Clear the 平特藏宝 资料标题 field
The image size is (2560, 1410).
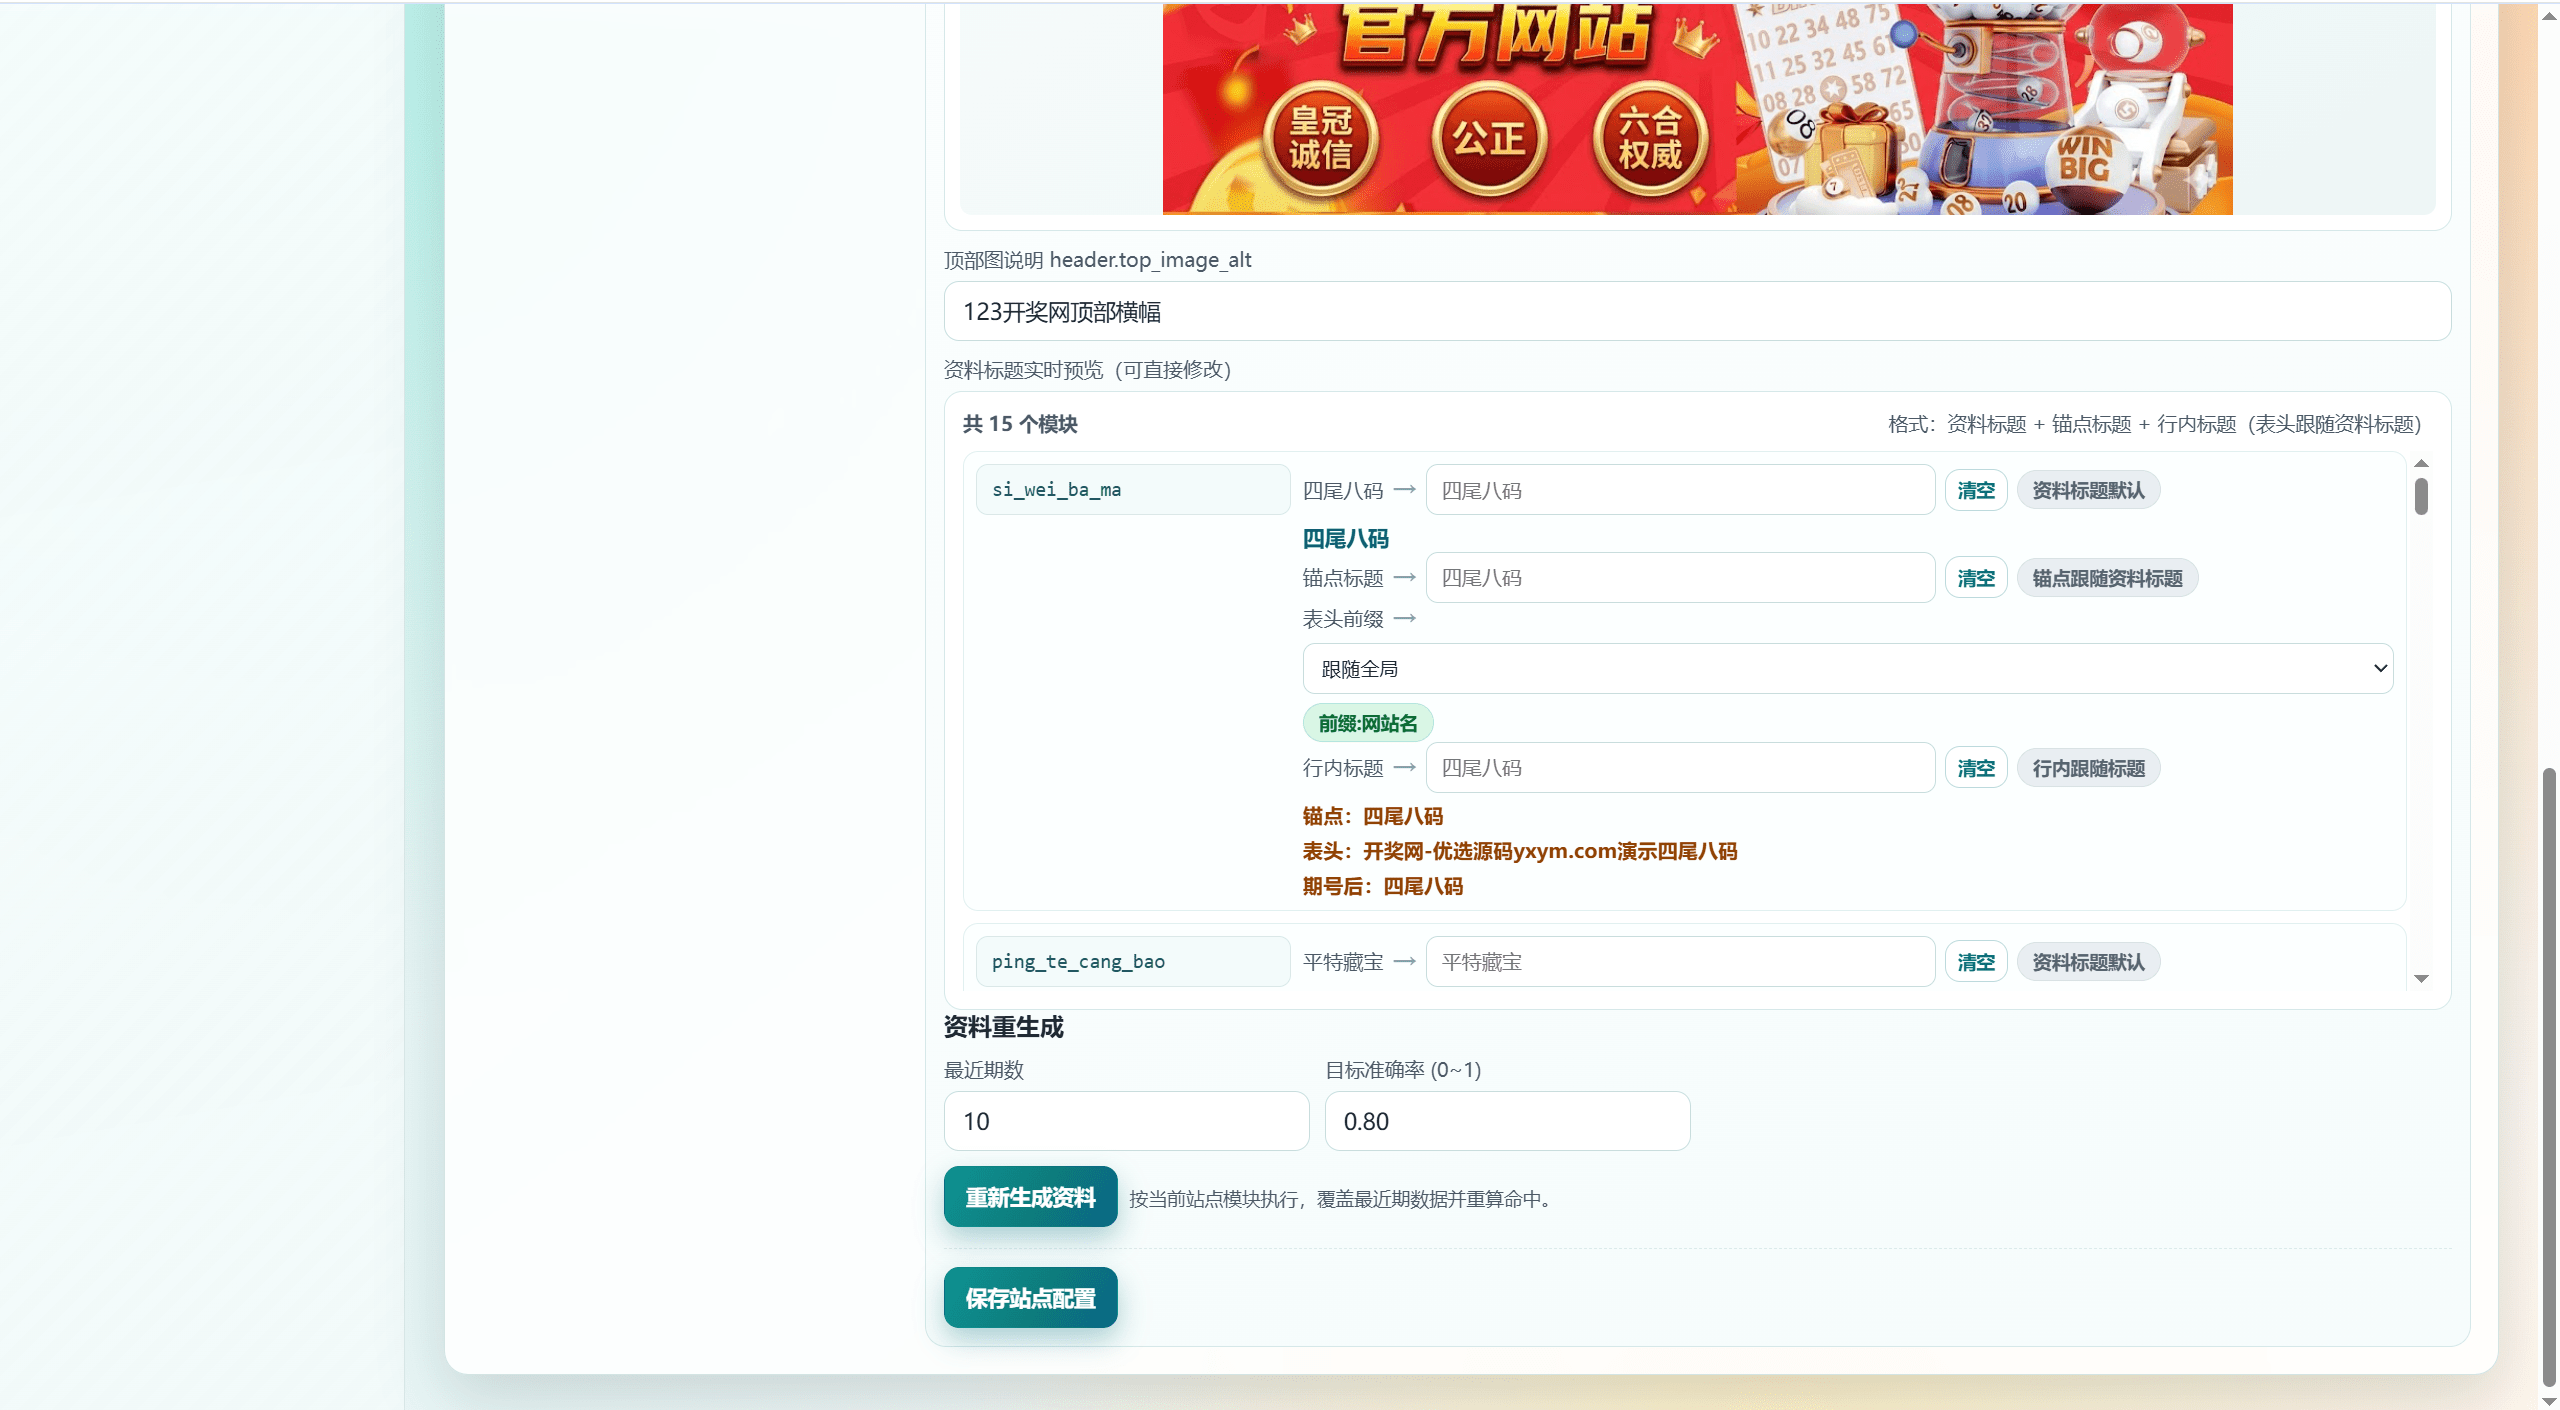[1976, 962]
